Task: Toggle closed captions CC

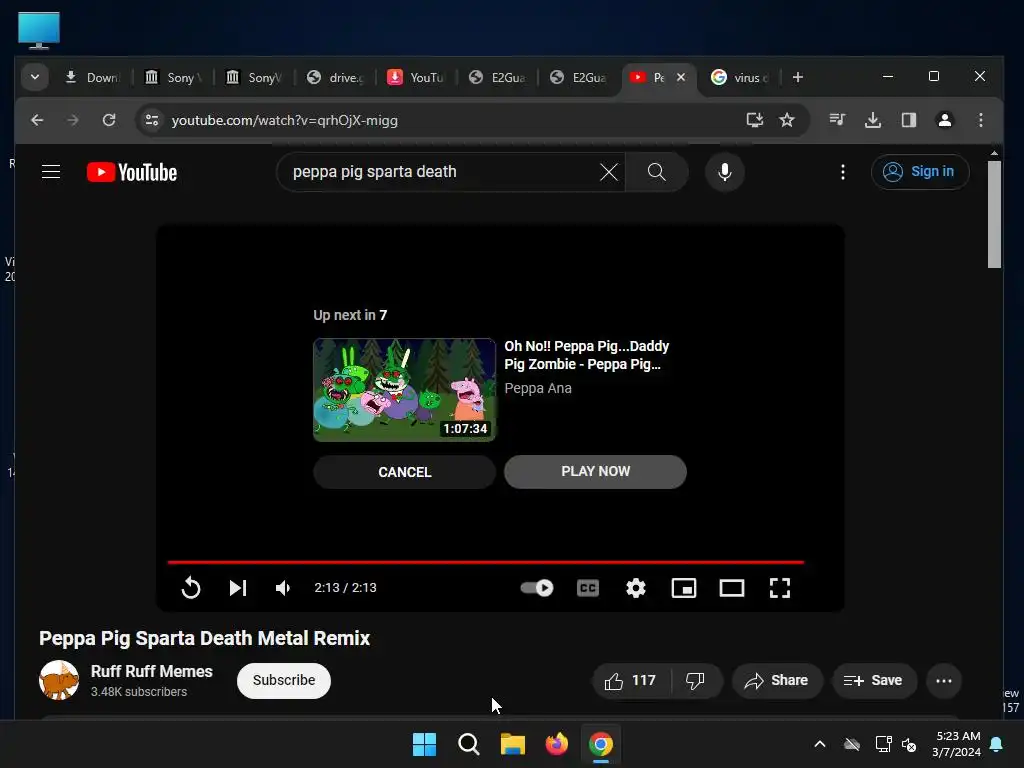Action: pos(588,588)
